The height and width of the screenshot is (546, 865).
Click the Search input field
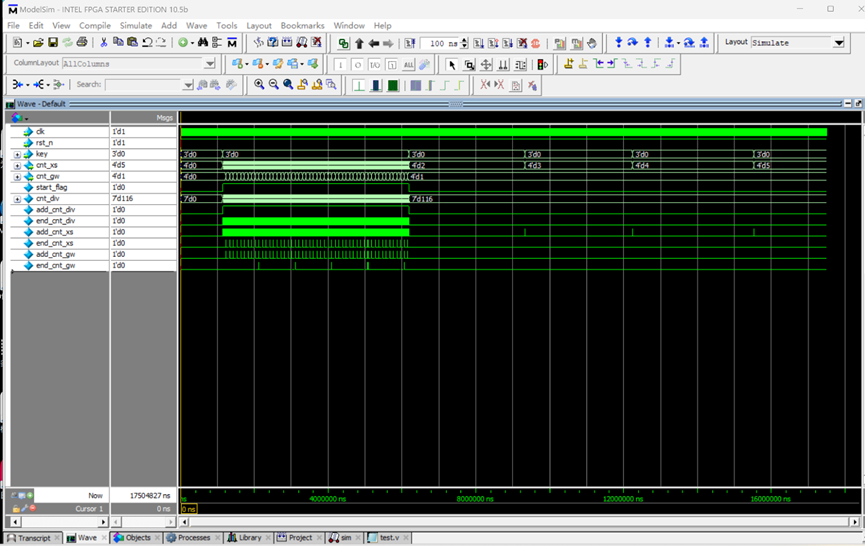(144, 85)
